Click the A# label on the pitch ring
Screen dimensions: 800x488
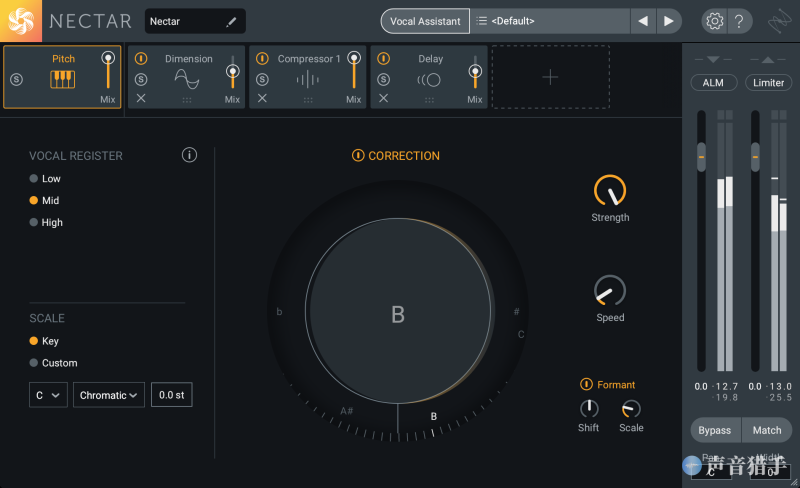pyautogui.click(x=347, y=410)
